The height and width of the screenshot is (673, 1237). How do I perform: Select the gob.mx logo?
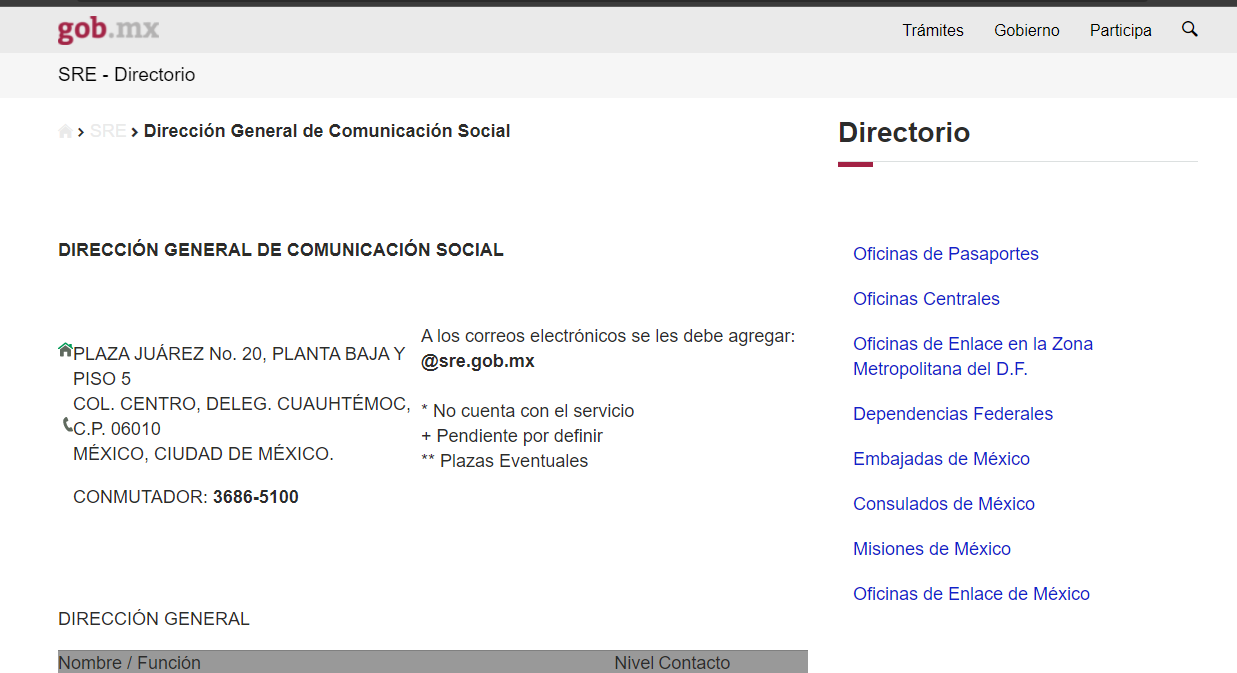click(x=106, y=29)
